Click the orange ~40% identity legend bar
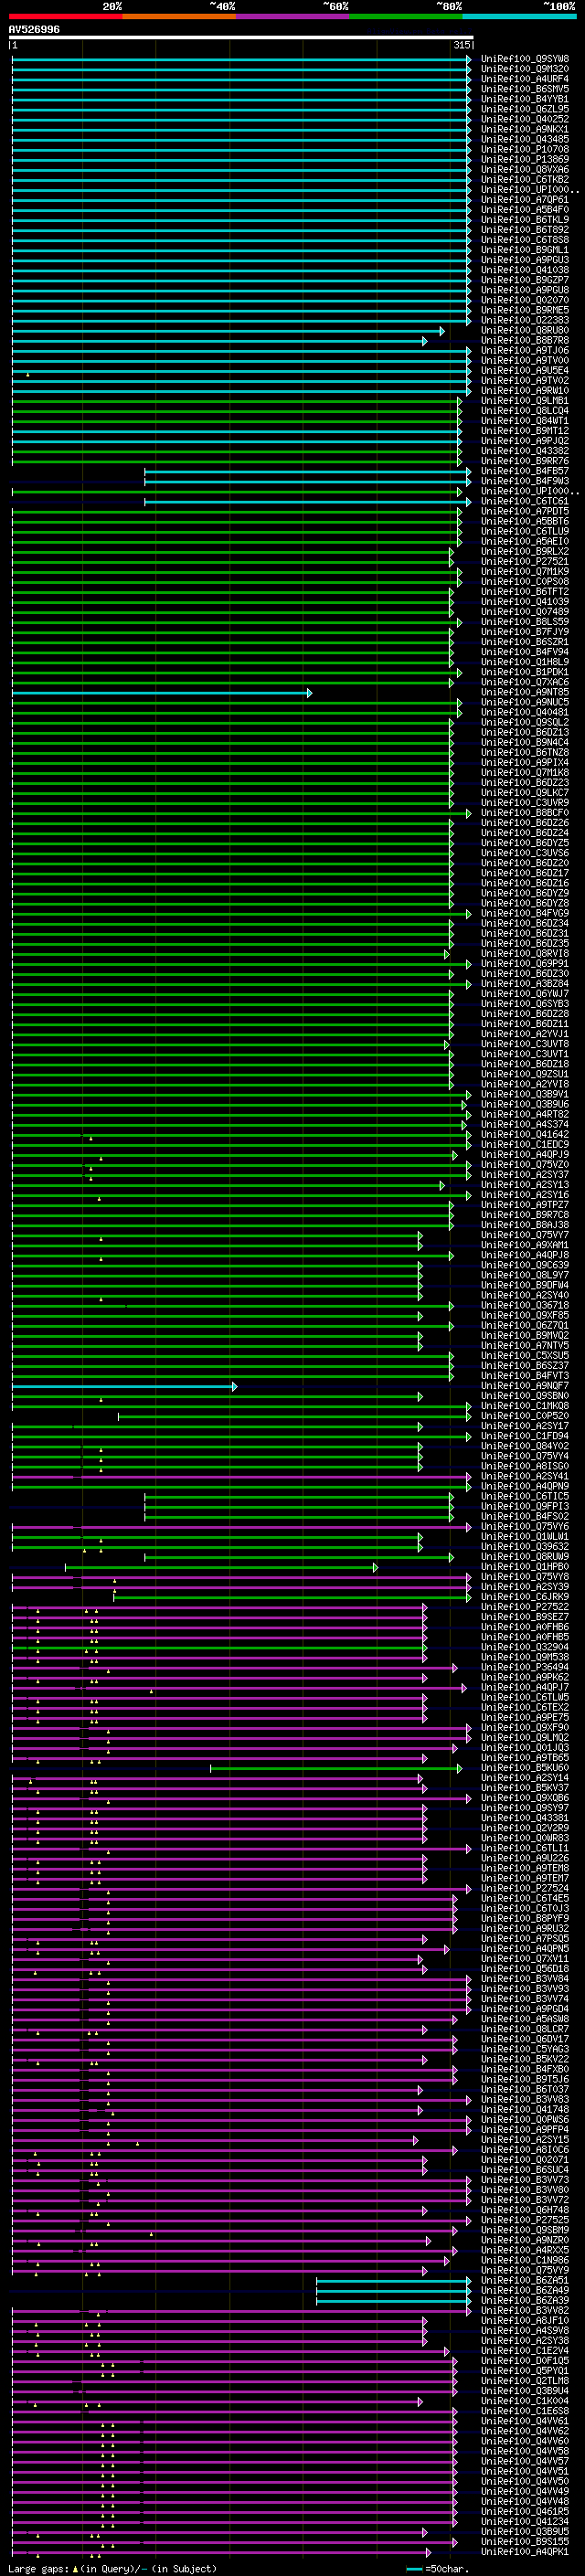Image resolution: width=585 pixels, height=2576 pixels. (x=179, y=16)
